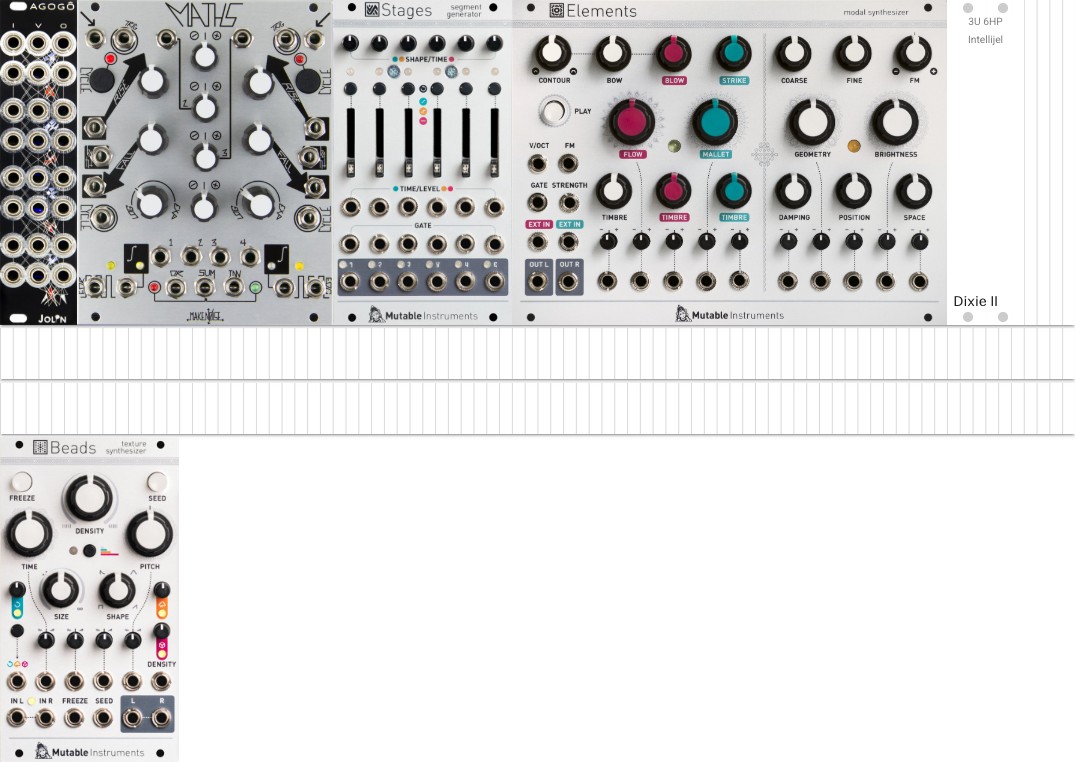Click the FINE tuning knob on Elements
The width and height of the screenshot is (1075, 762).
click(x=854, y=54)
